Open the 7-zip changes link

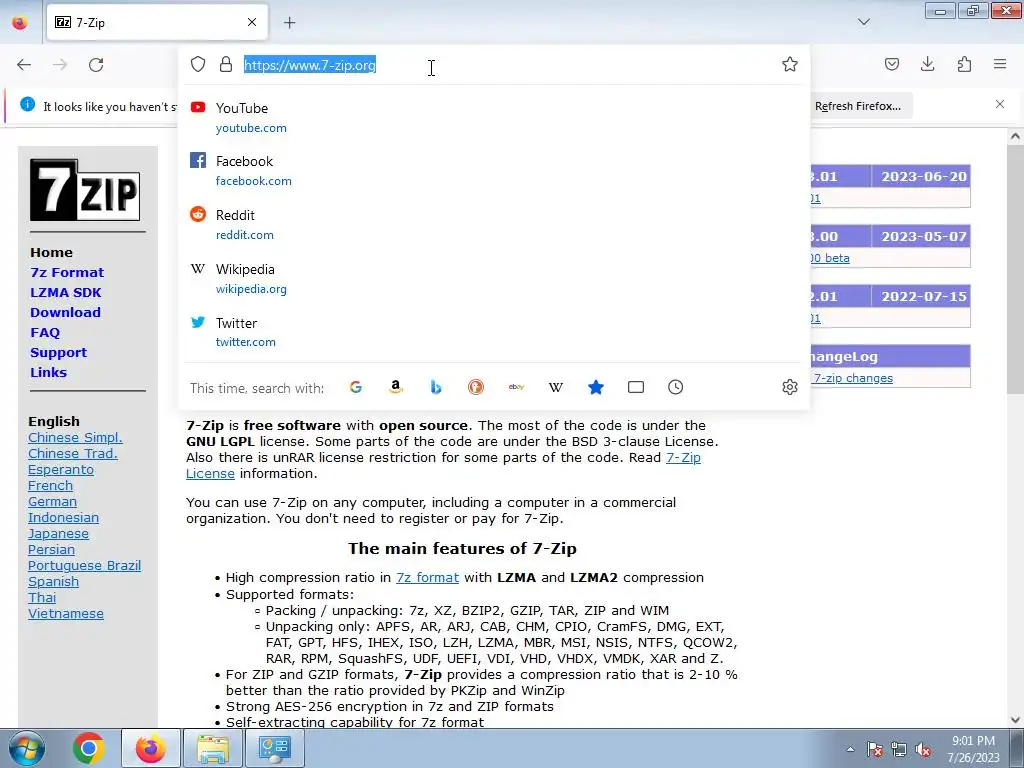[852, 378]
